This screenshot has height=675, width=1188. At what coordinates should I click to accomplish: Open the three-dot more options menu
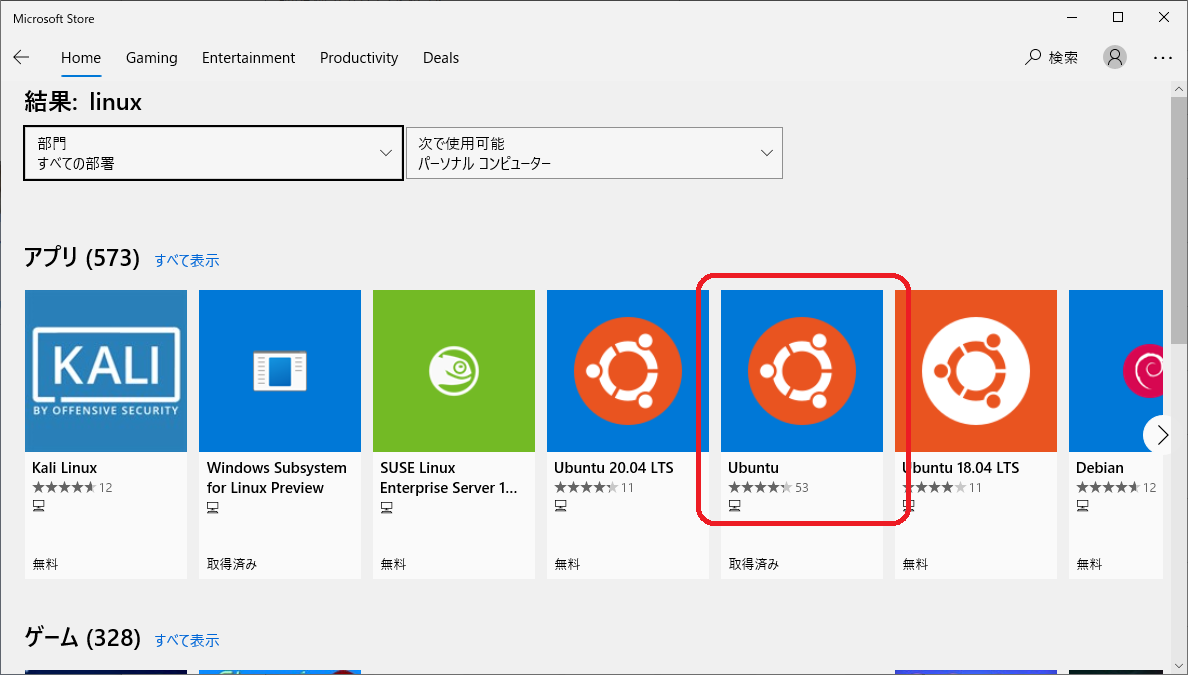tap(1162, 58)
